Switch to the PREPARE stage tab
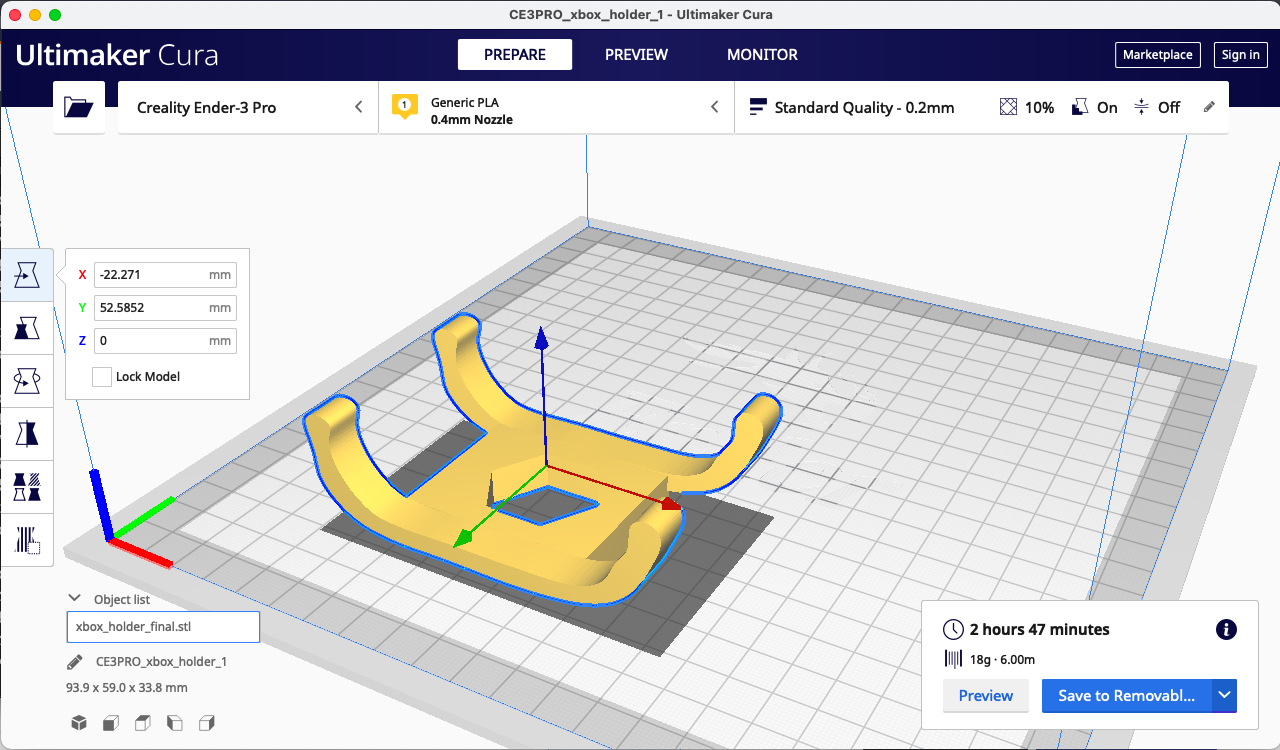Screen dimensions: 1280x750 tap(515, 55)
